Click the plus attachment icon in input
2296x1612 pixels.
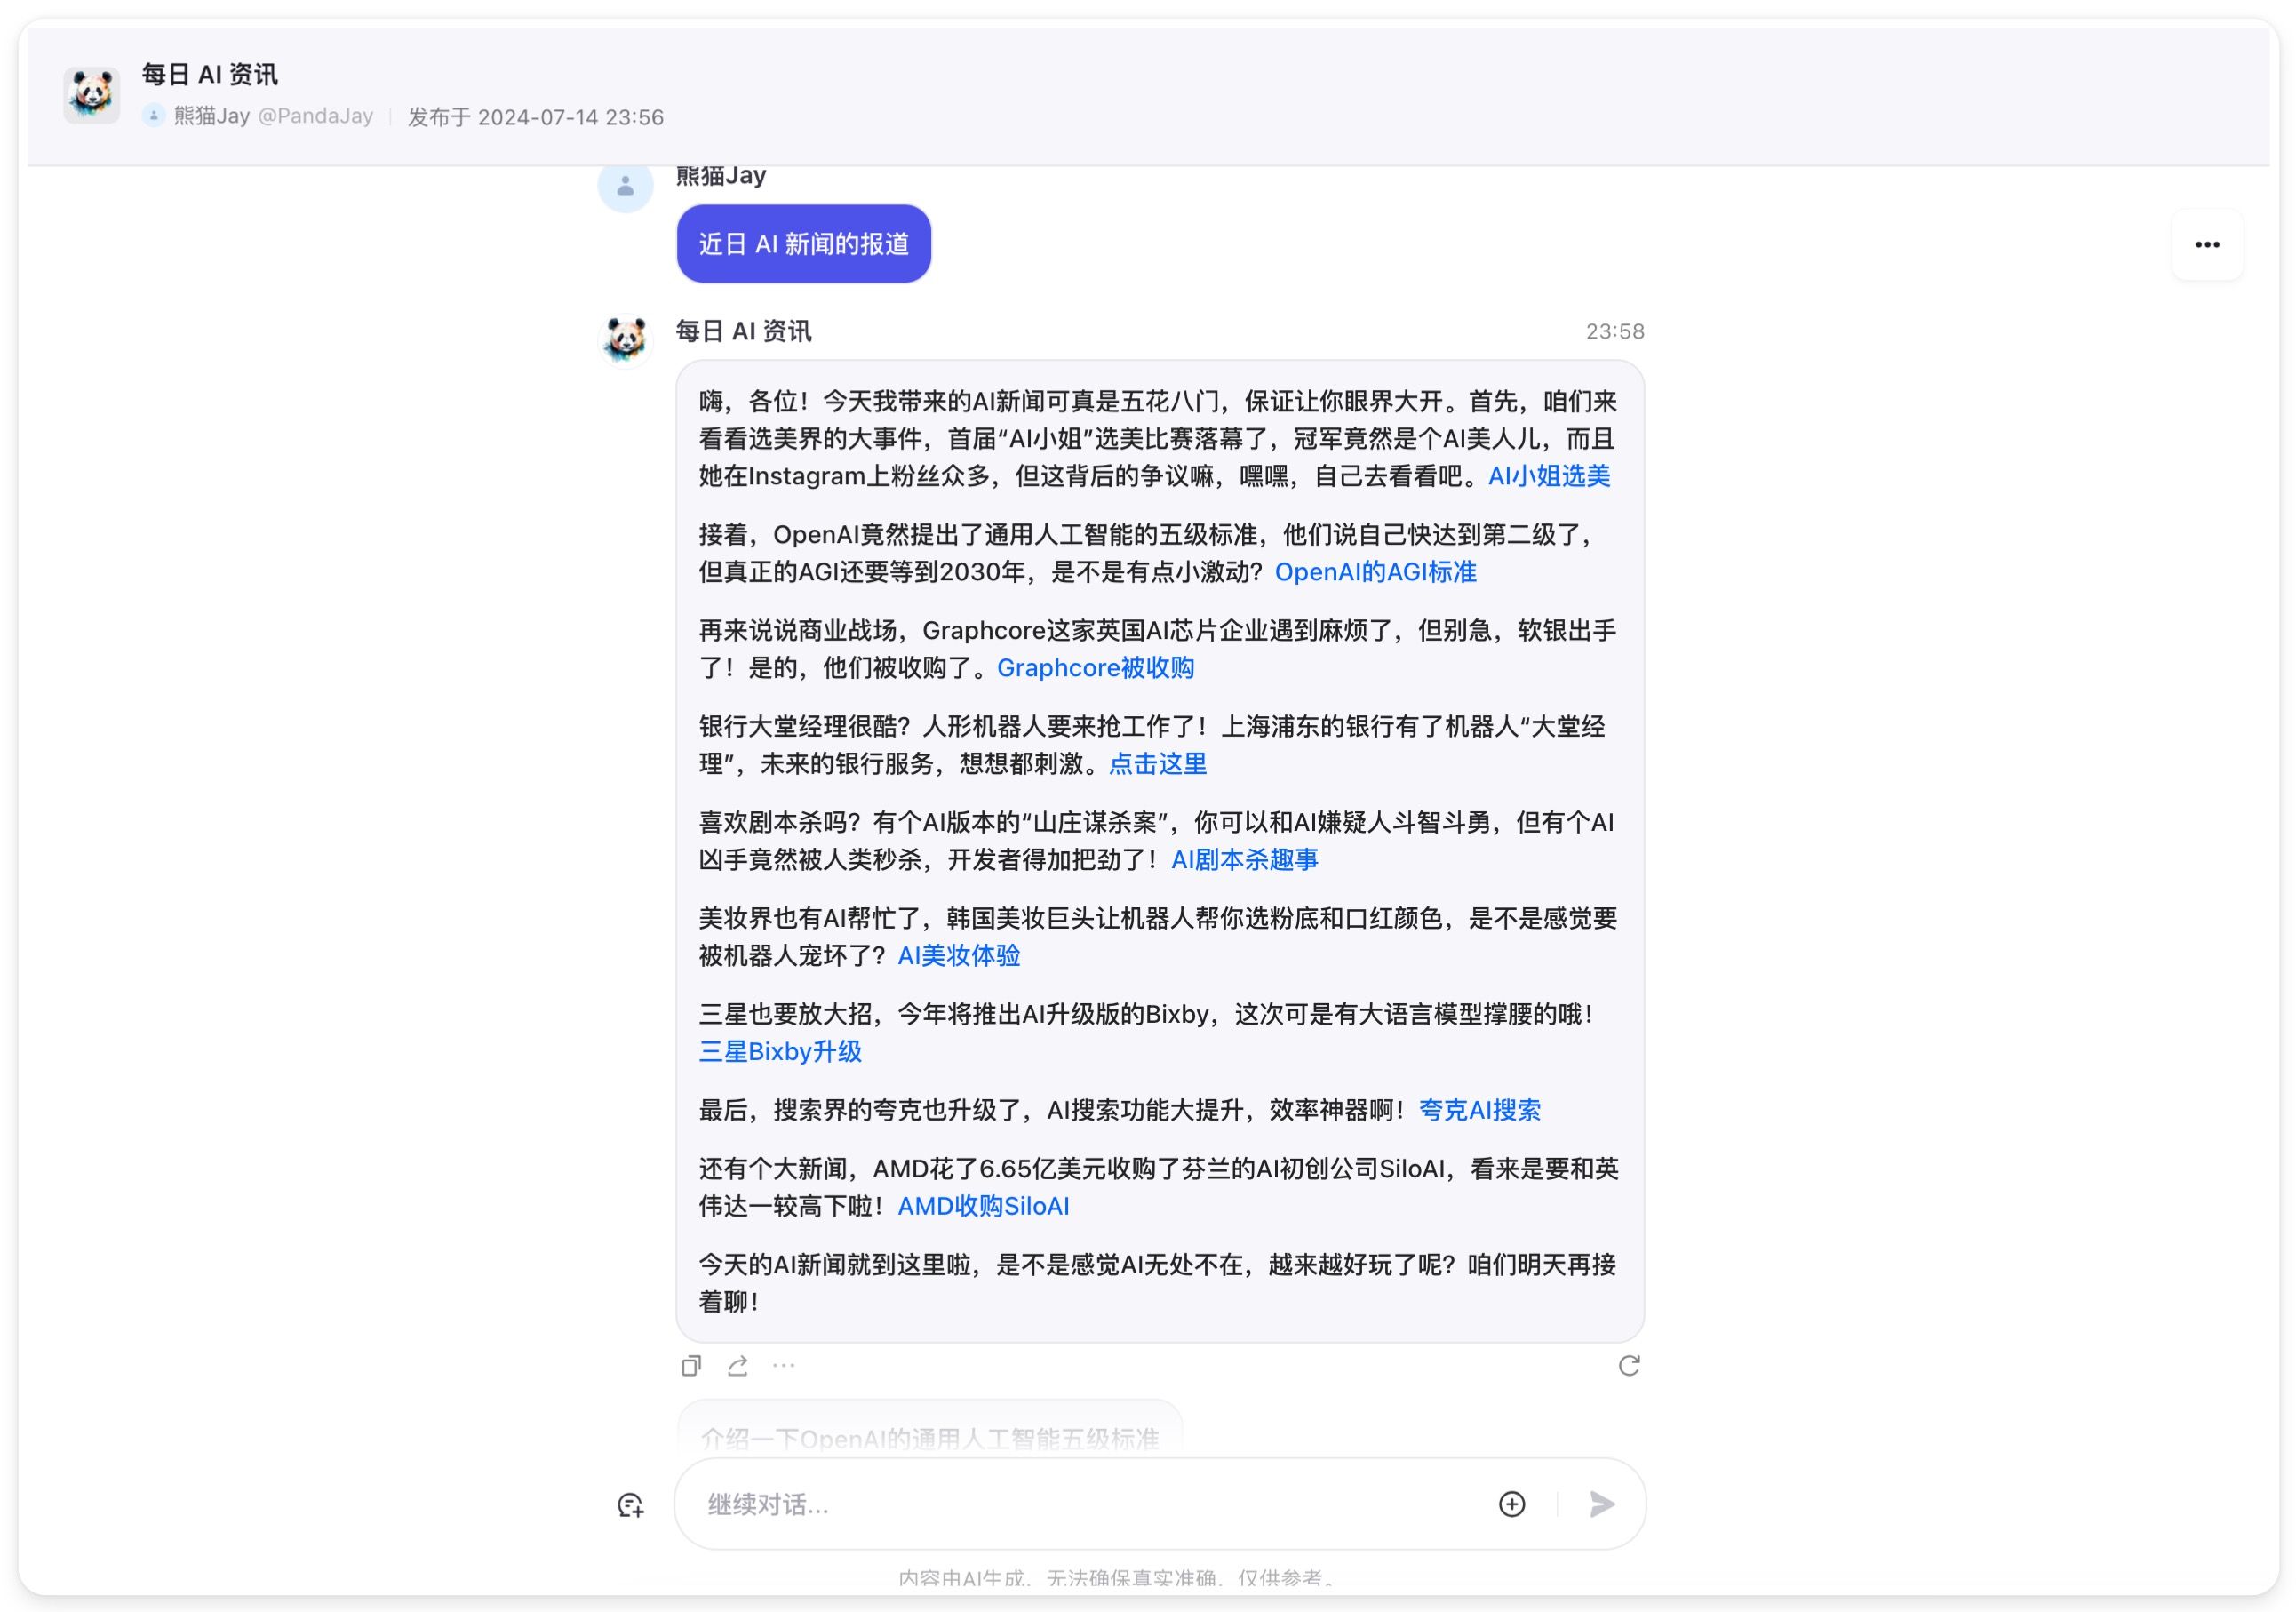[1511, 1504]
